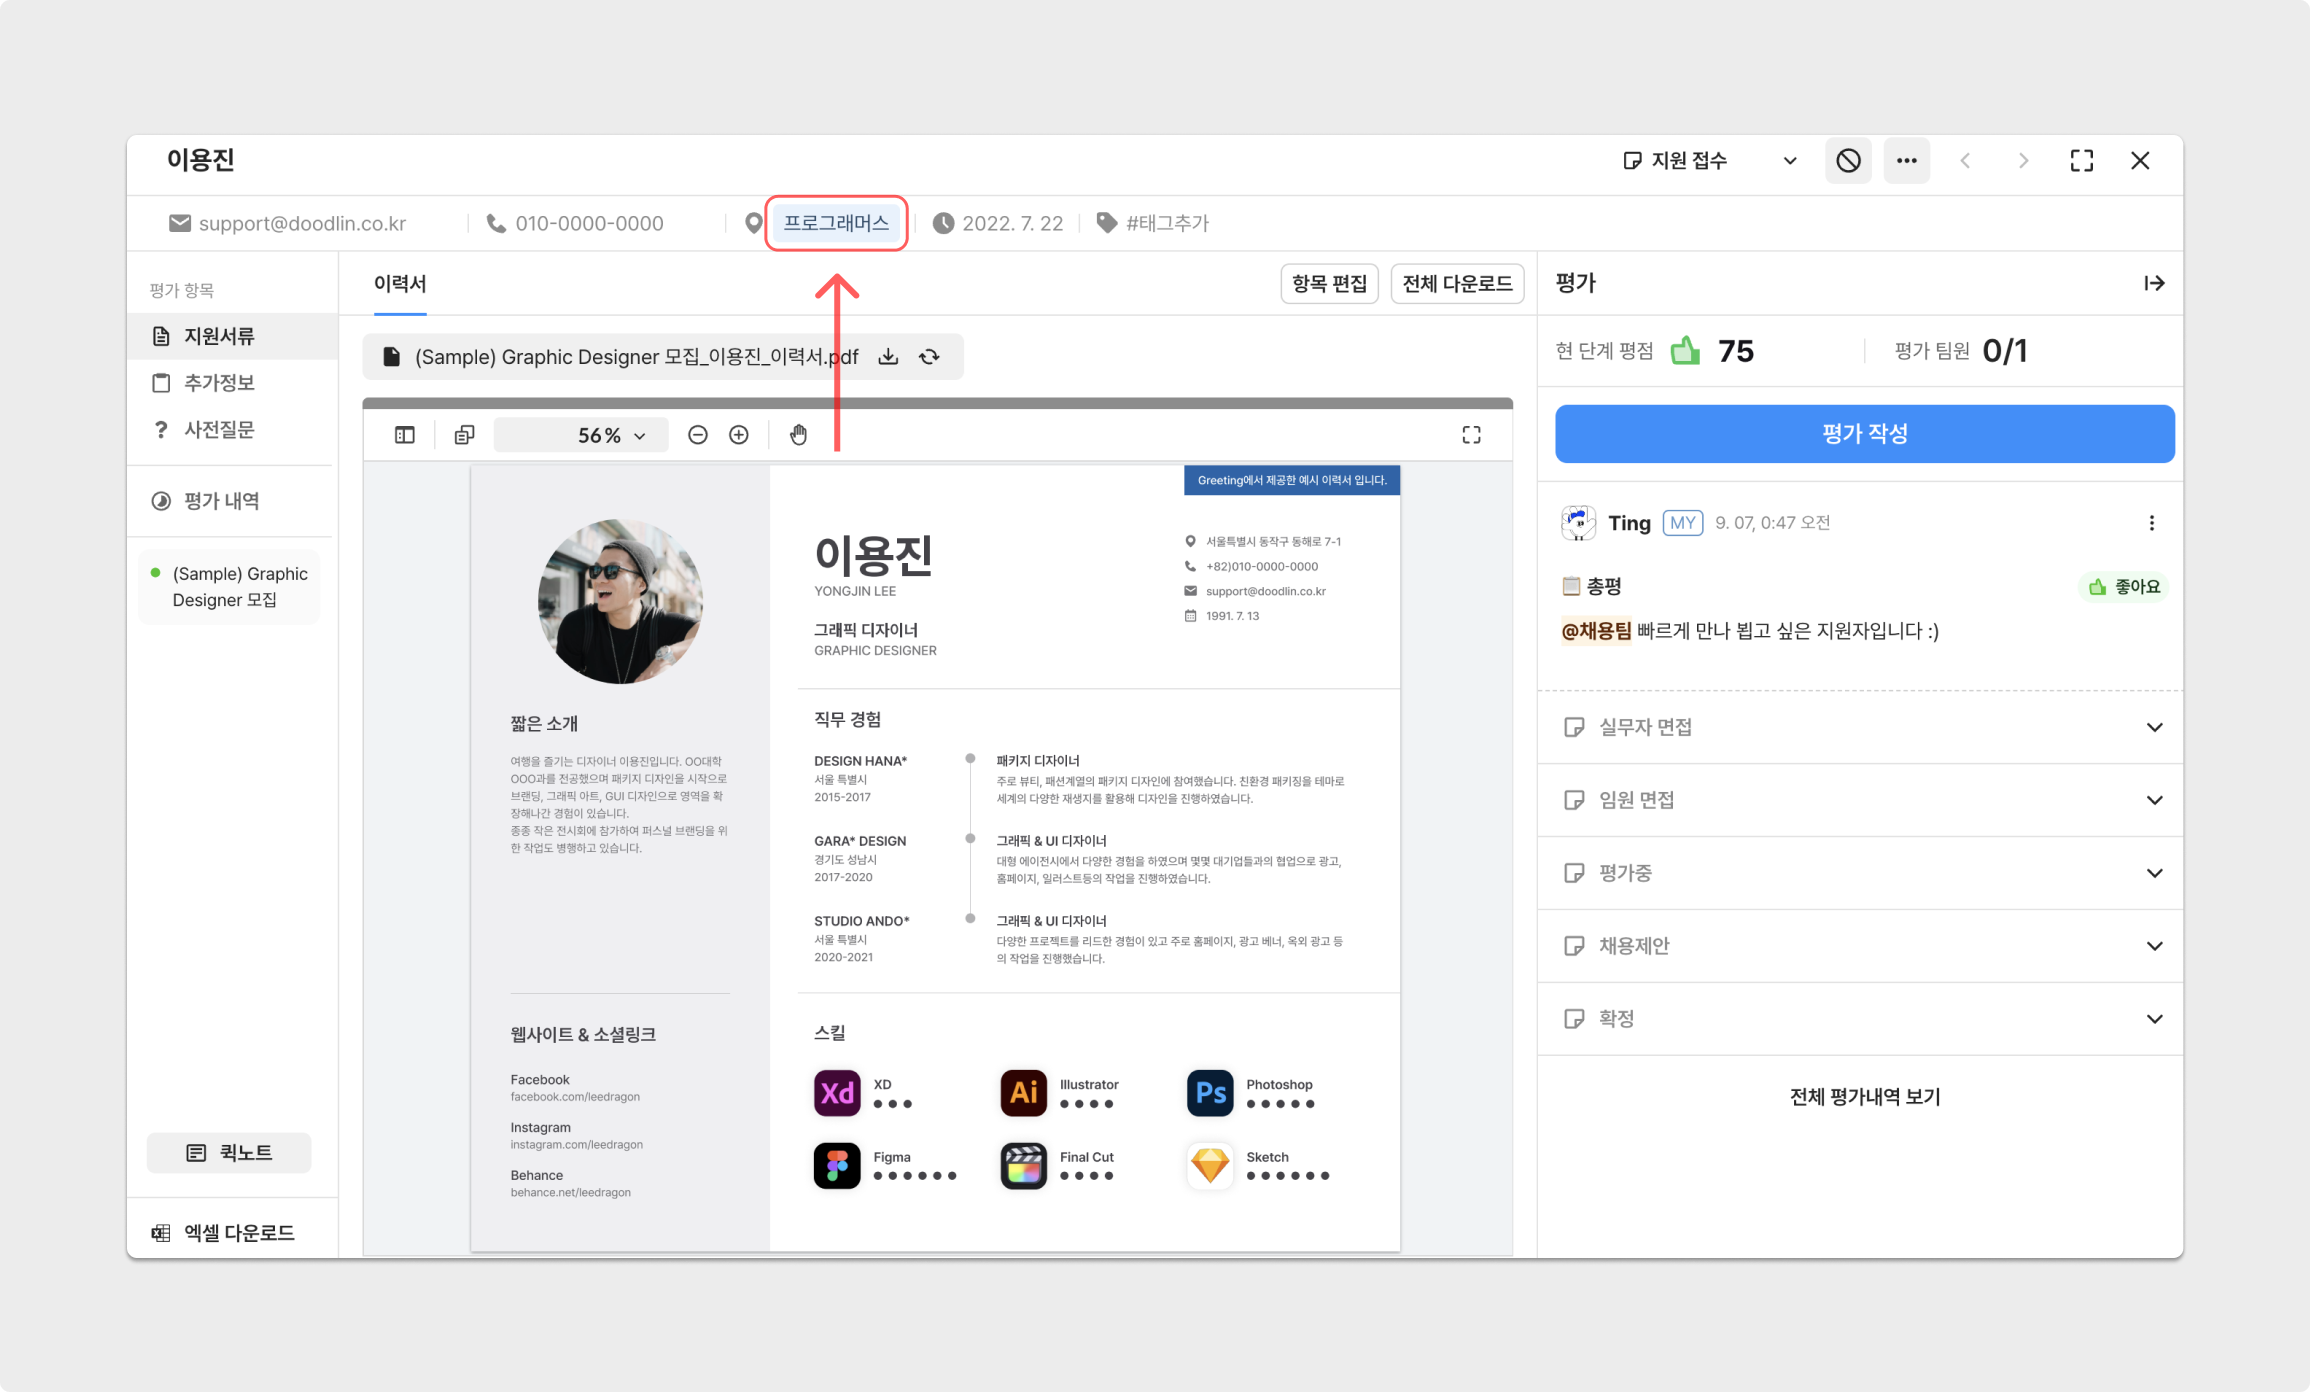
Task: Select the hand pan tool
Action: (798, 435)
